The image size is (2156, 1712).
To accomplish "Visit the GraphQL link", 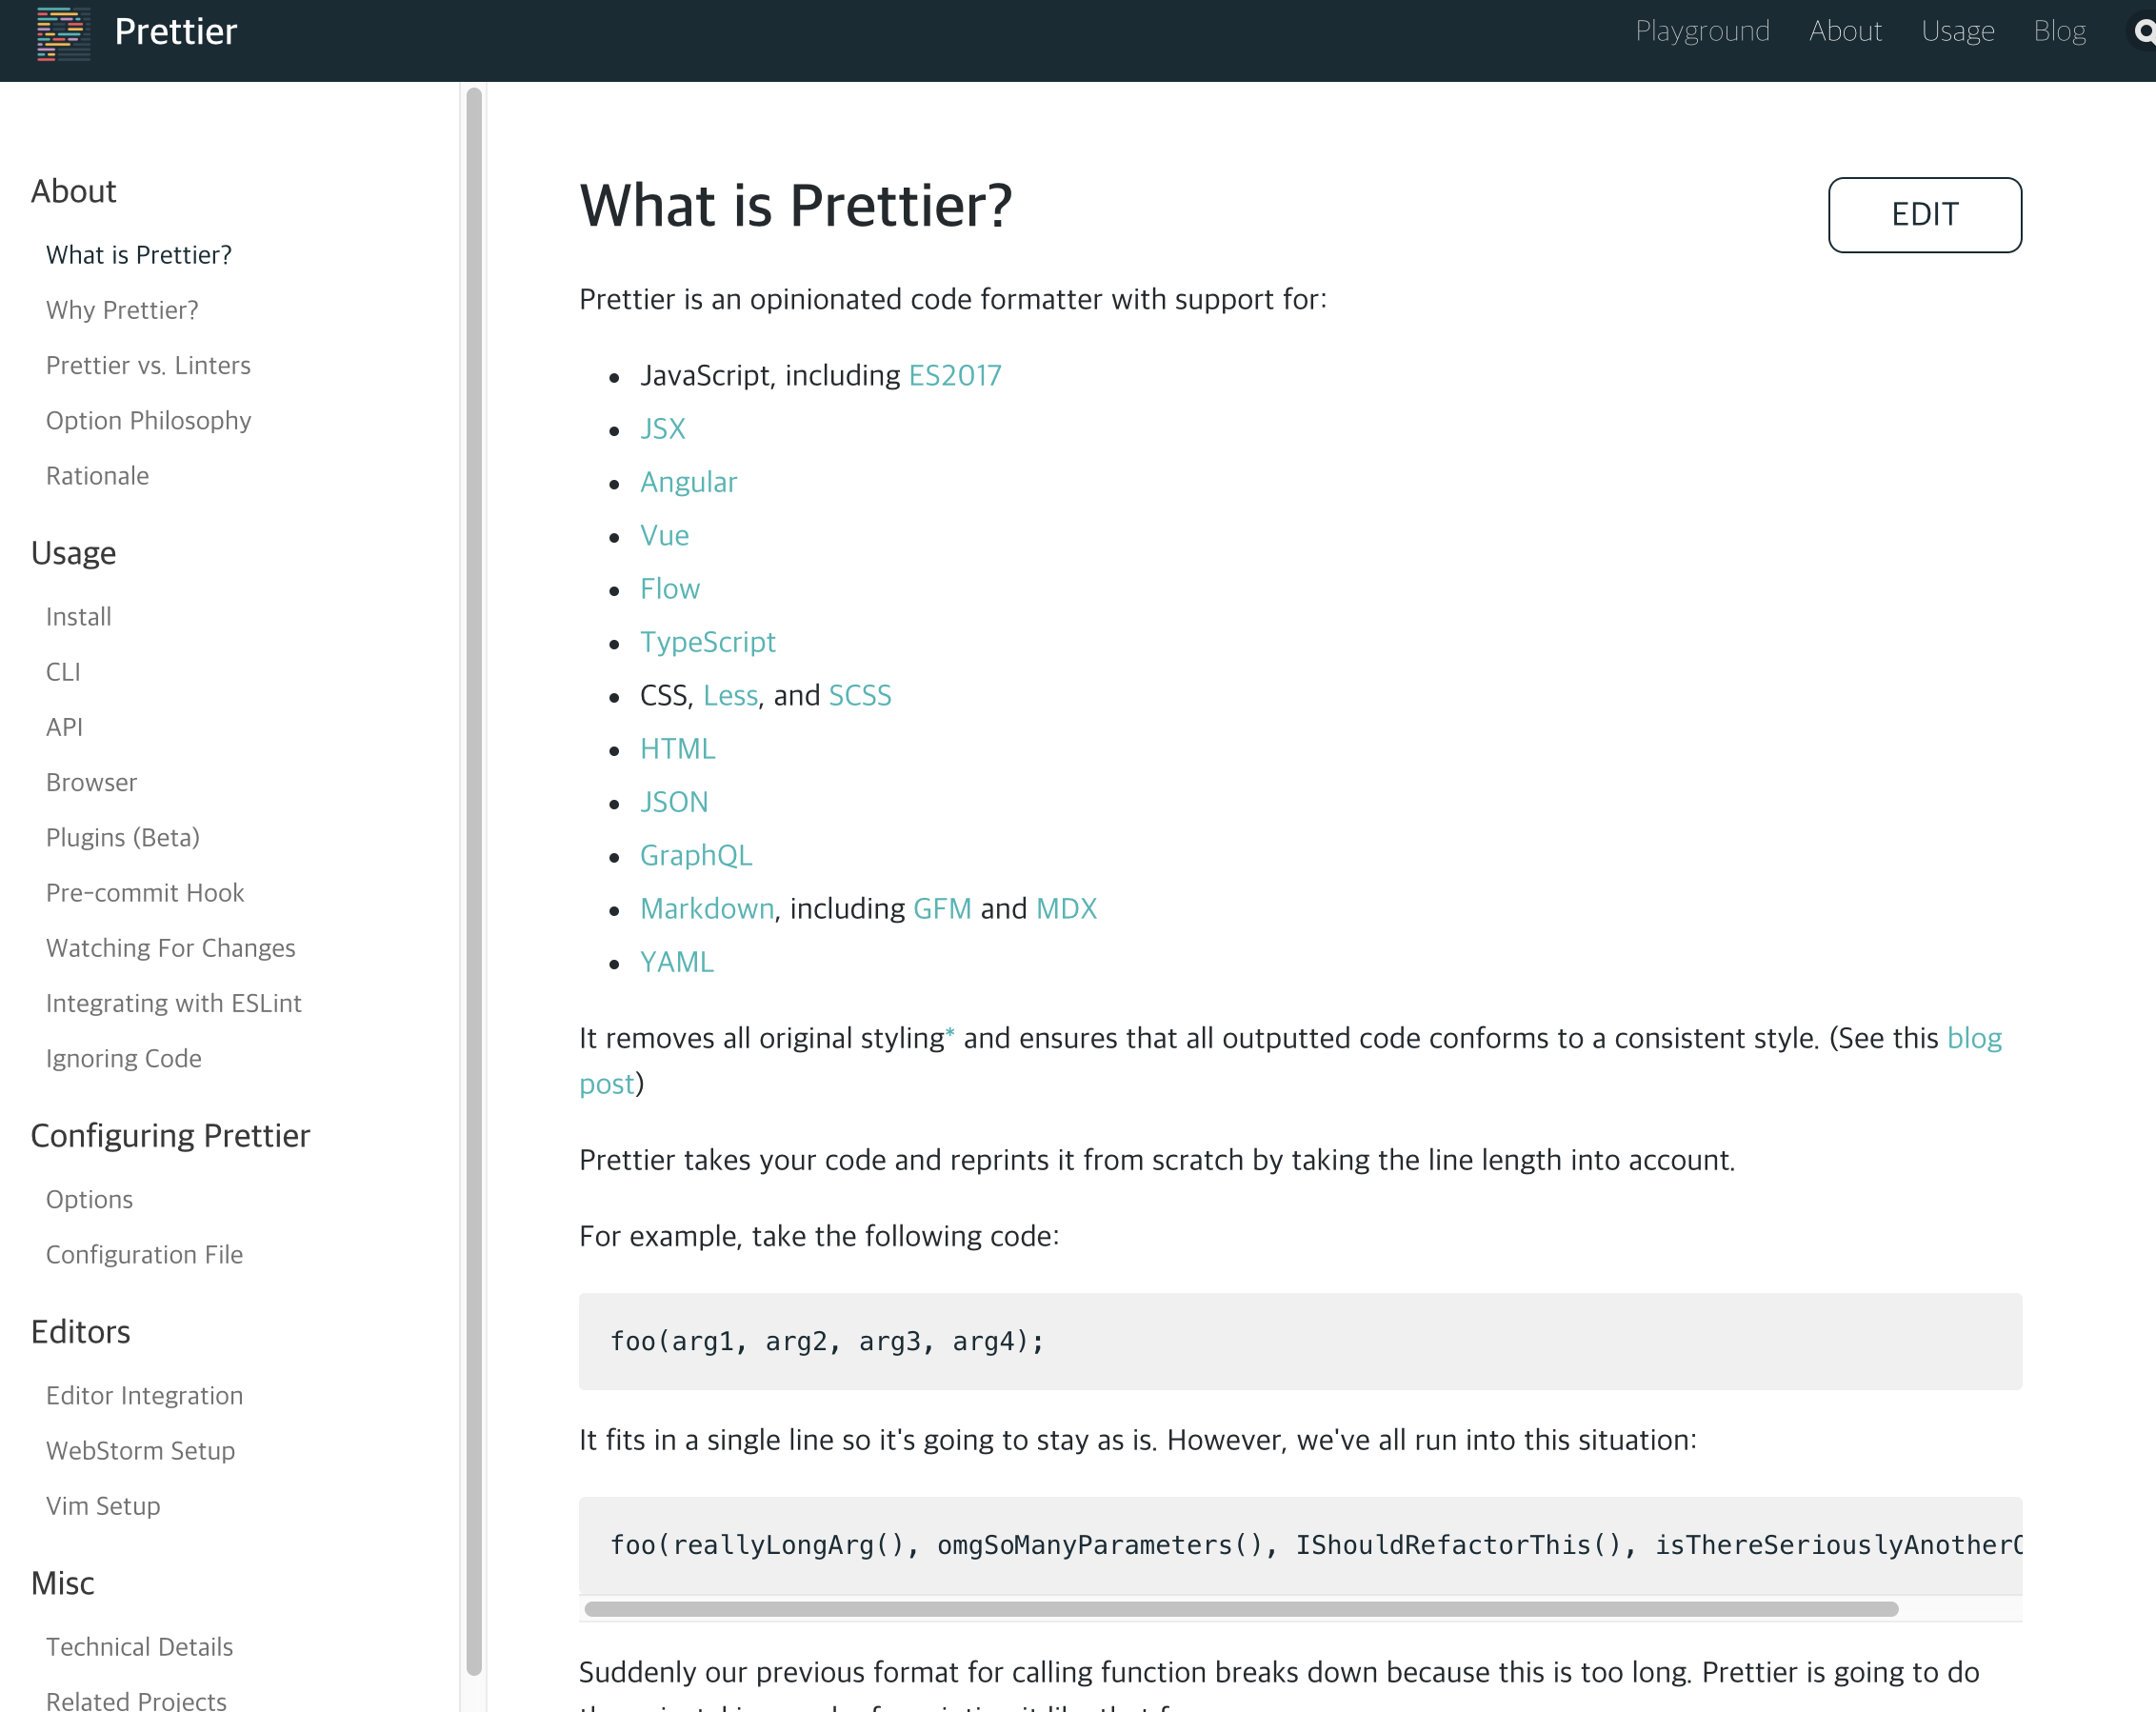I will (696, 855).
